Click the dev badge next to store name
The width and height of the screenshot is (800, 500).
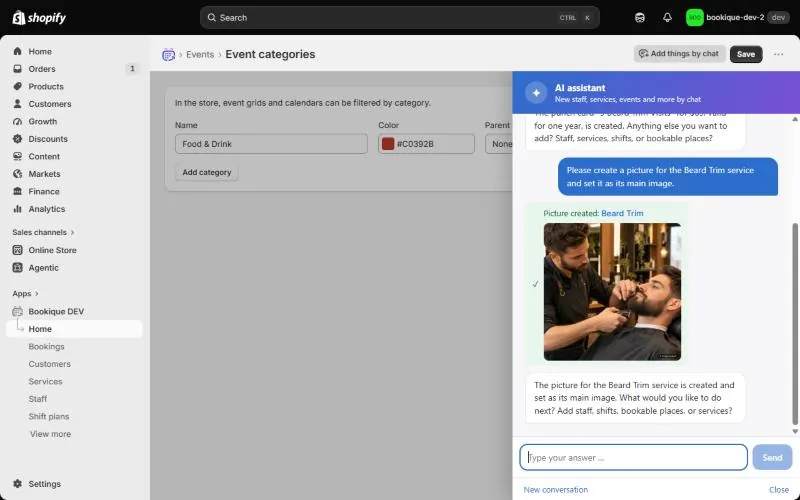click(779, 17)
